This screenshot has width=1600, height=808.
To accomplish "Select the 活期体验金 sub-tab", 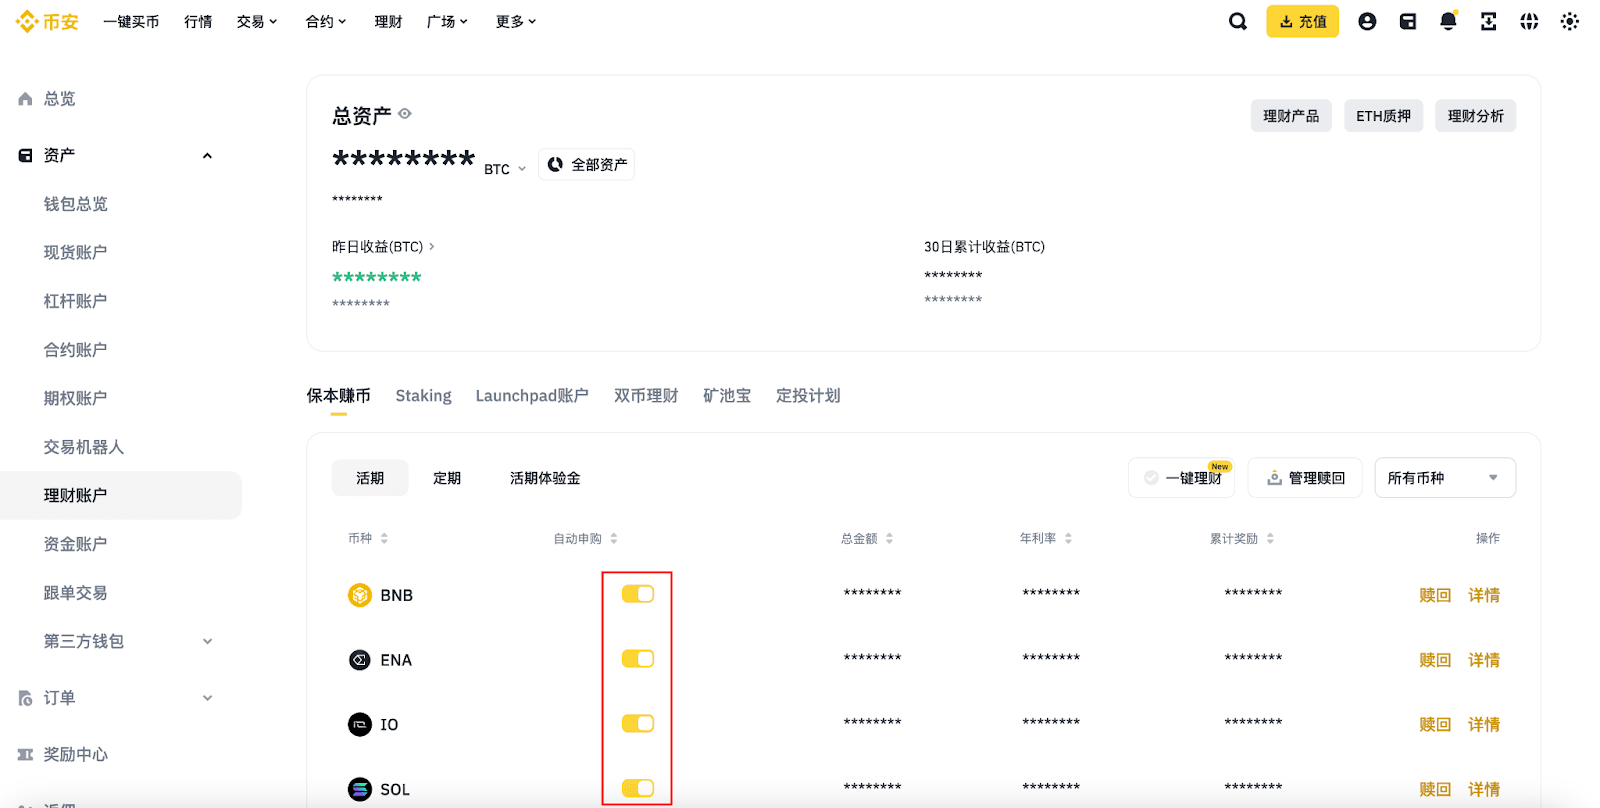I will pos(545,478).
